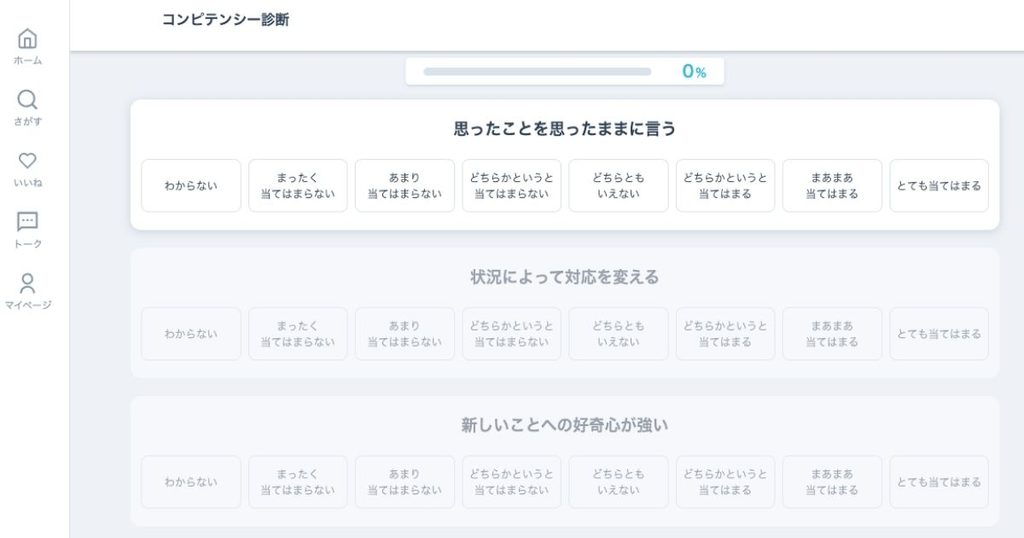Select どちらかというと当てはまらない in first question

(x=511, y=185)
